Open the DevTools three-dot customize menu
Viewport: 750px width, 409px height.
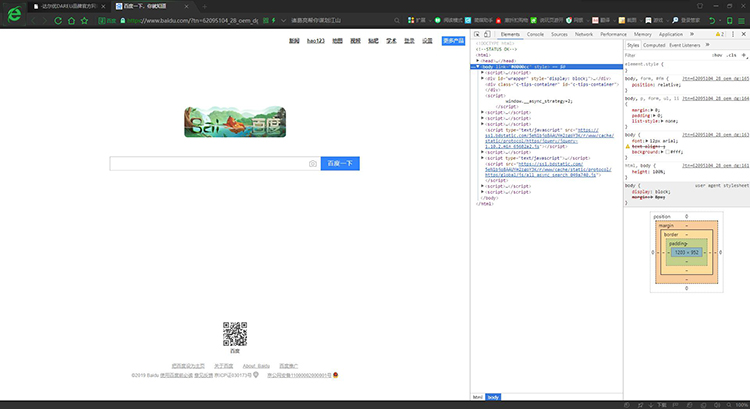pos(733,34)
